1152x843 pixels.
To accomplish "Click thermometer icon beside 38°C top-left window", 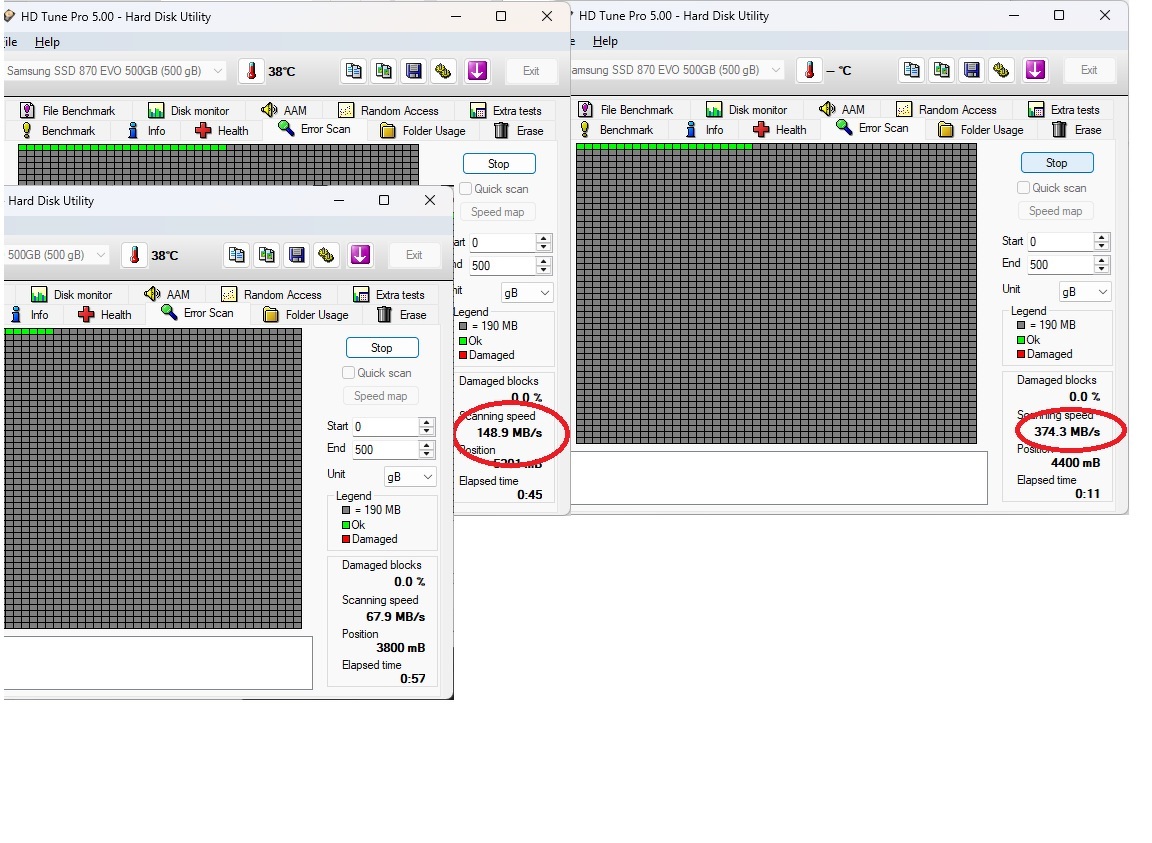I will click(x=251, y=71).
